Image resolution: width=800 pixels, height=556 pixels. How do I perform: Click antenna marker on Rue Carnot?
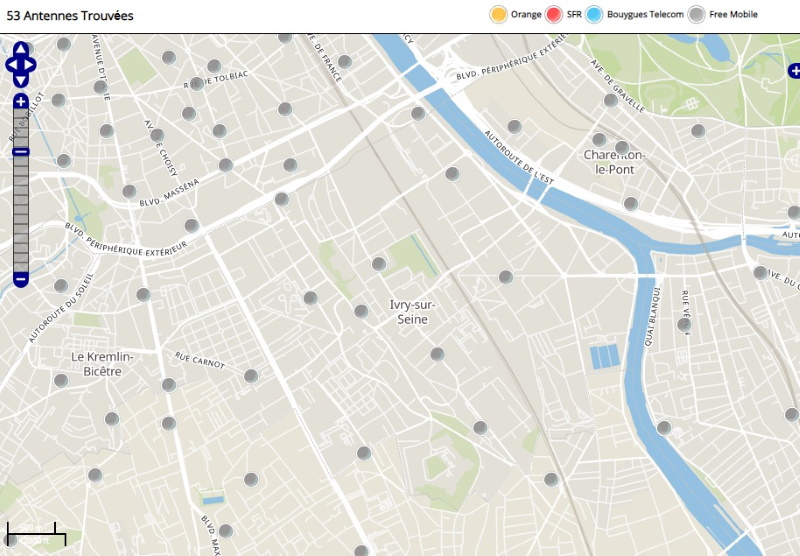[x=251, y=375]
